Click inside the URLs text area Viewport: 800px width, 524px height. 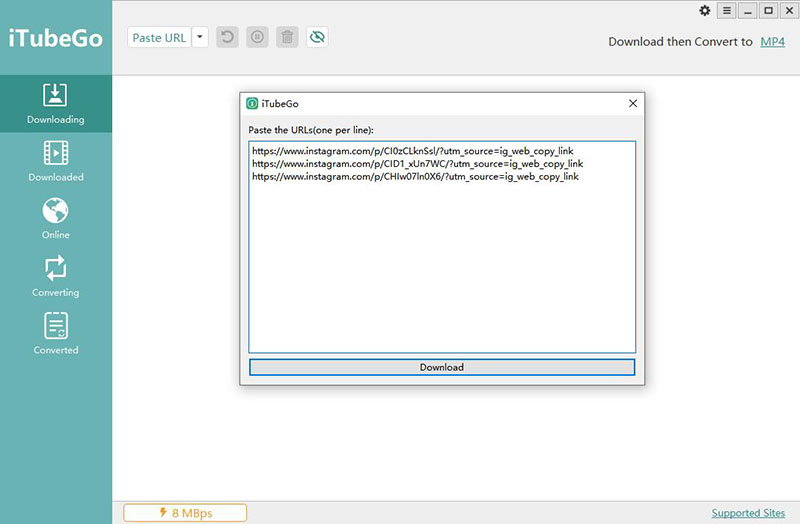442,247
